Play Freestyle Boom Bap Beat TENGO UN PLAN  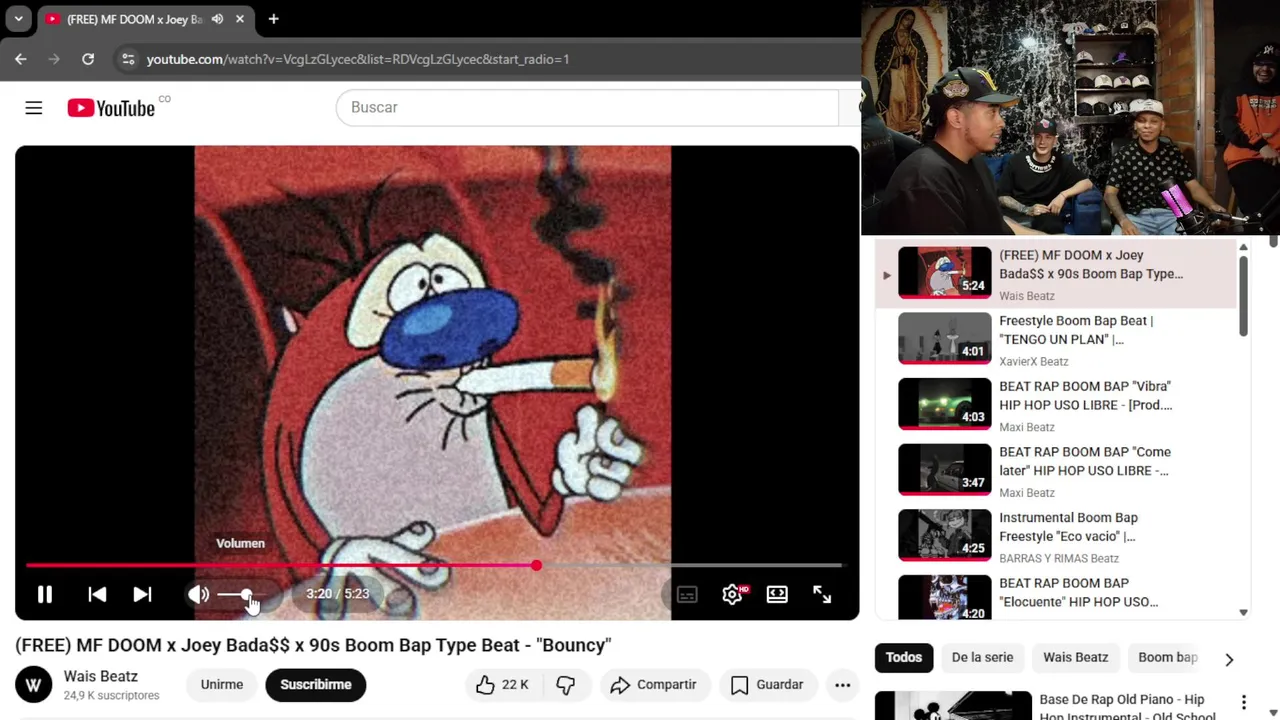pyautogui.click(x=1055, y=340)
